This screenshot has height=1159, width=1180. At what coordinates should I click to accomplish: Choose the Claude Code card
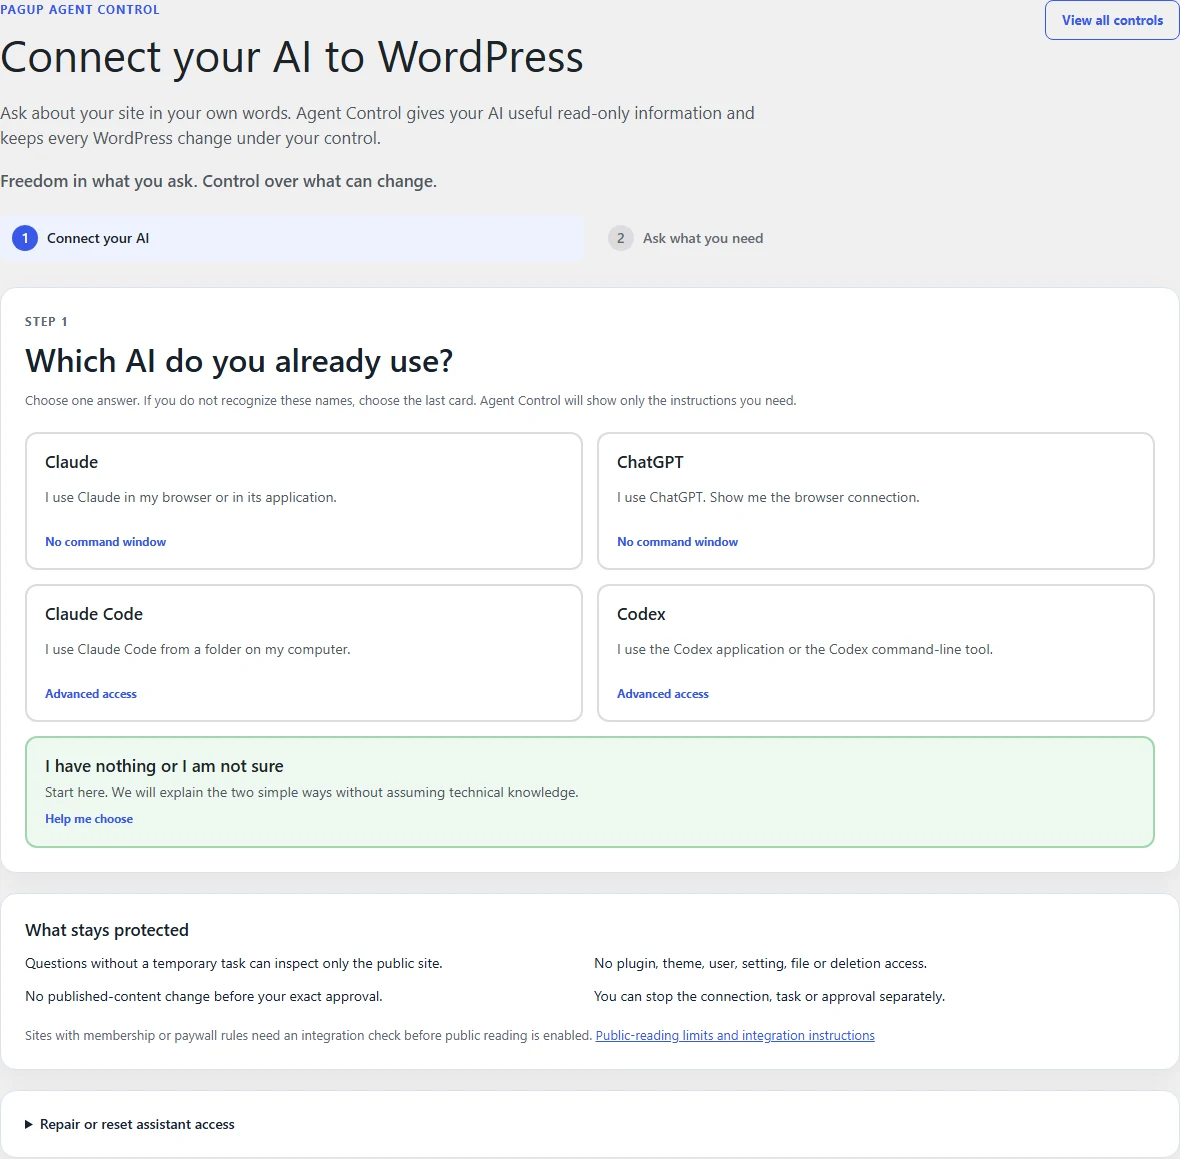point(304,653)
